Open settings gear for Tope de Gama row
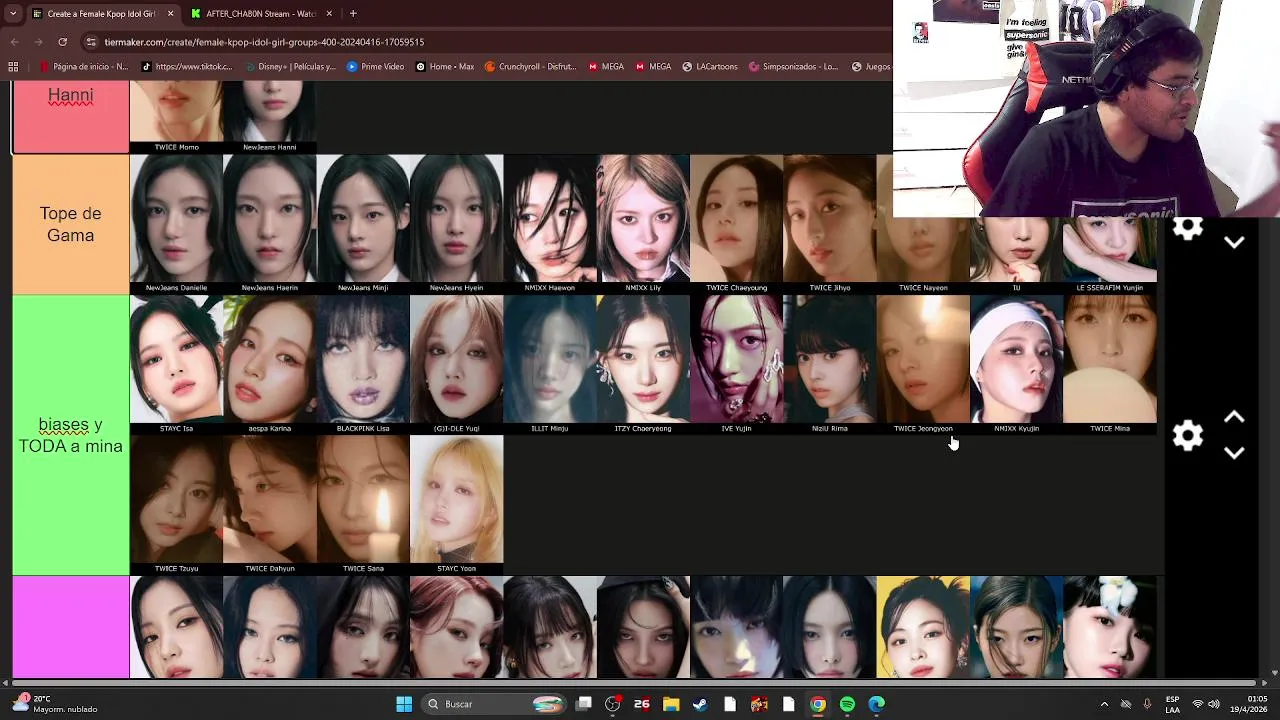The height and width of the screenshot is (720, 1280). (1187, 229)
